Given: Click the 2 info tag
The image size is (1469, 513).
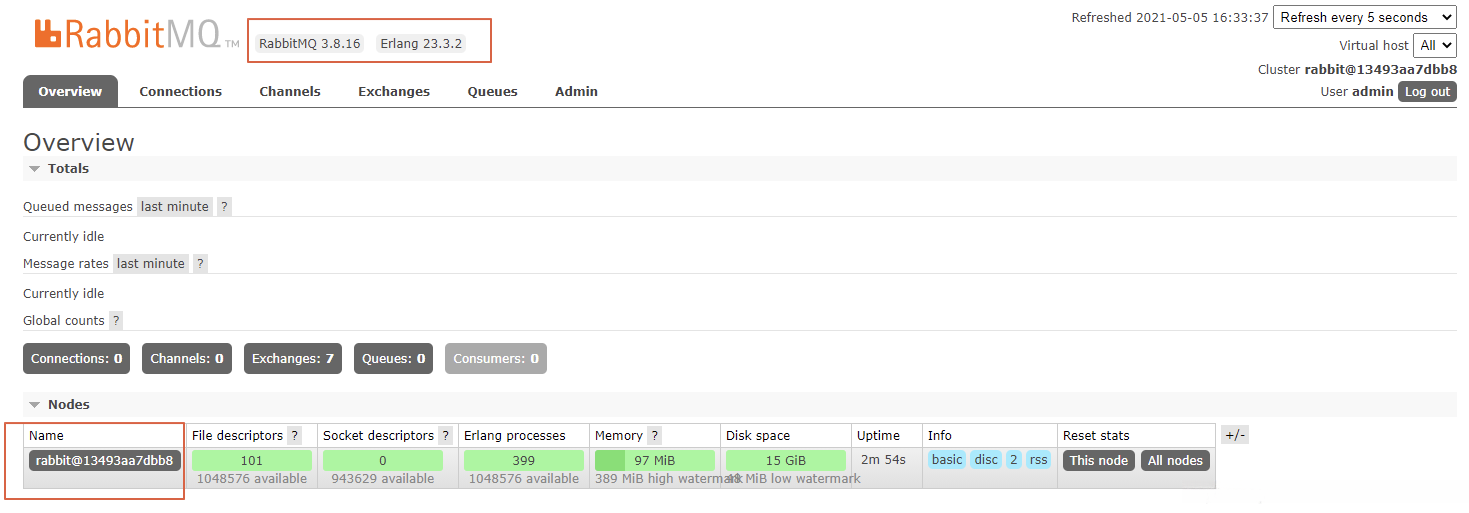Looking at the screenshot, I should 1014,460.
